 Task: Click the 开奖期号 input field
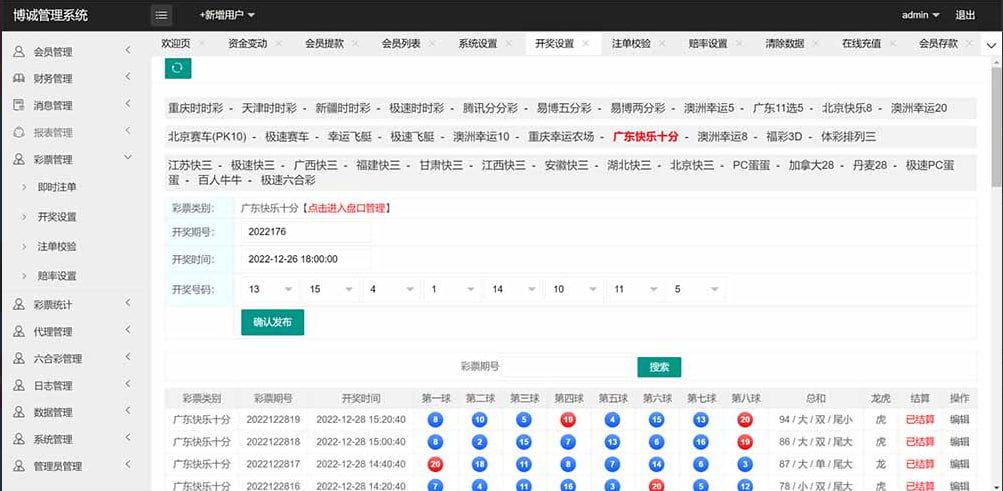pyautogui.click(x=306, y=231)
